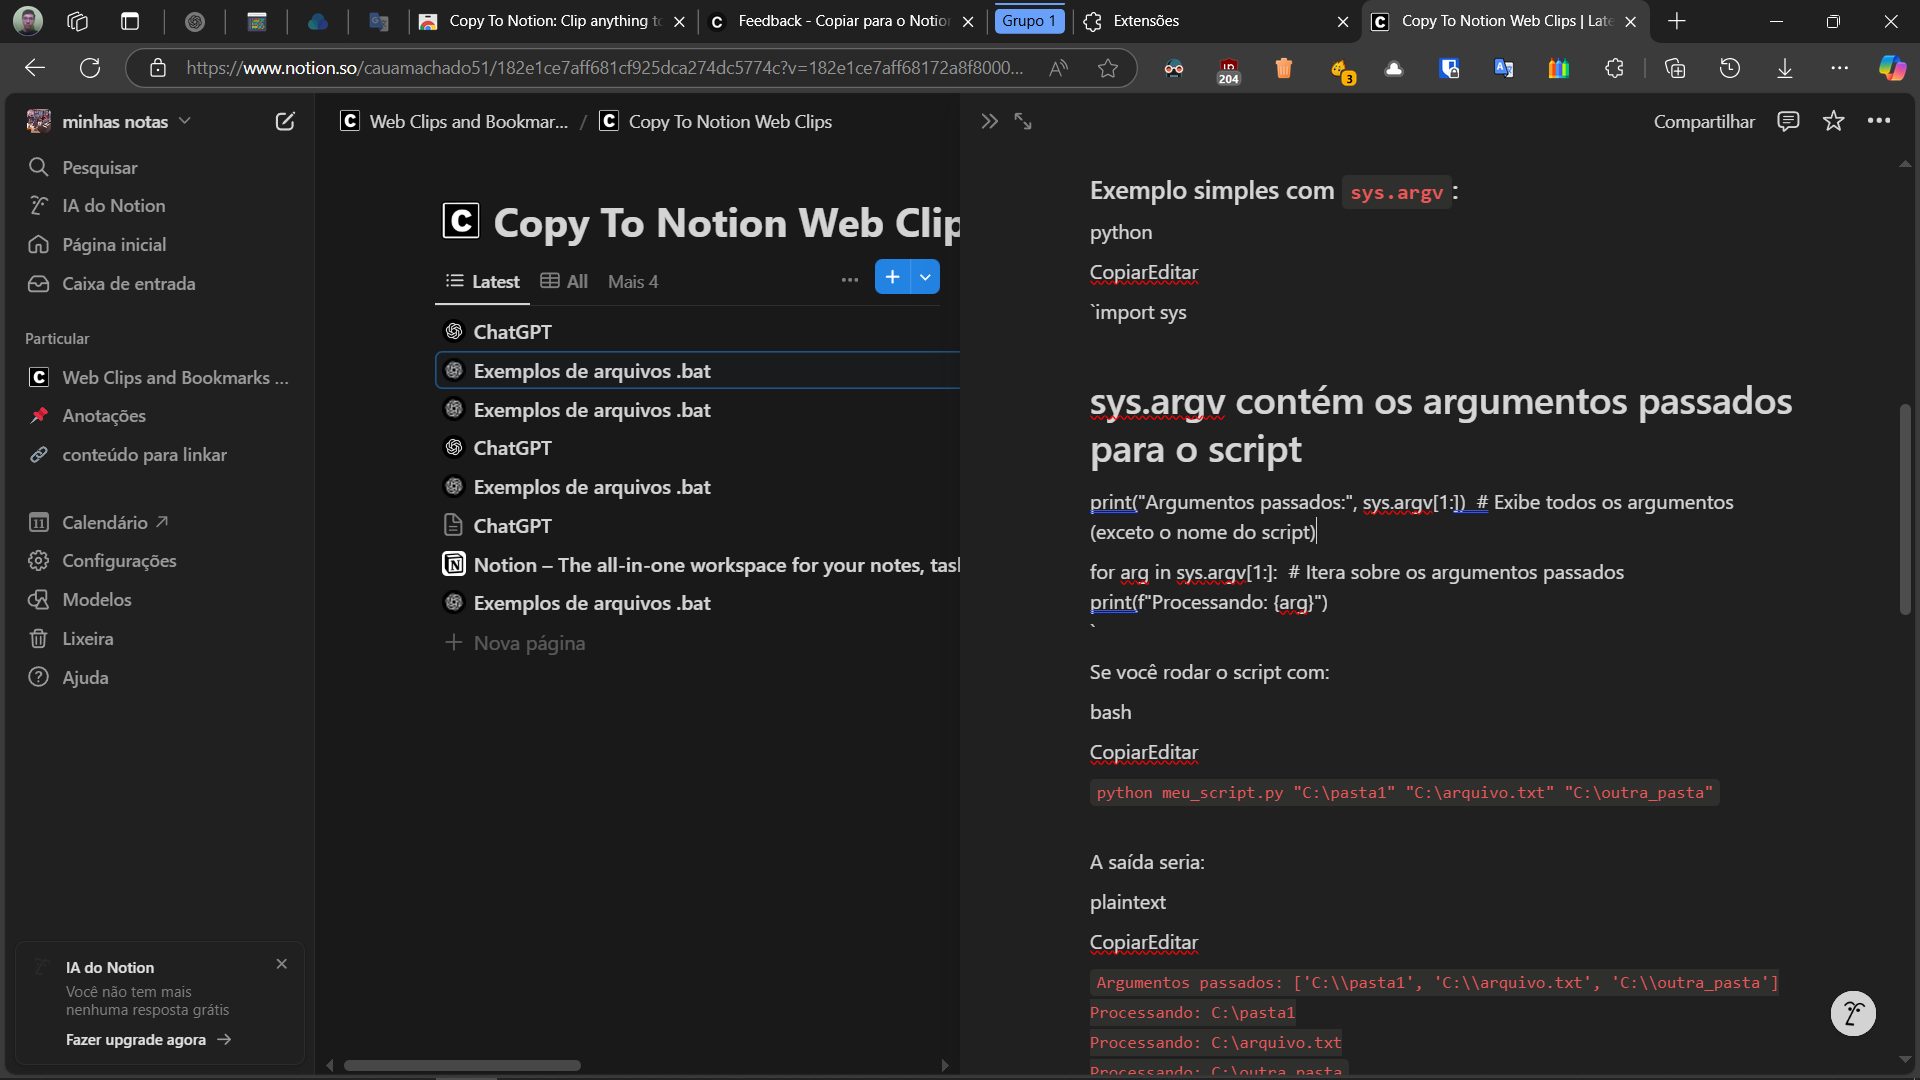The width and height of the screenshot is (1920, 1080).
Task: Click Grupo 1 tab group label
Action: click(1029, 21)
